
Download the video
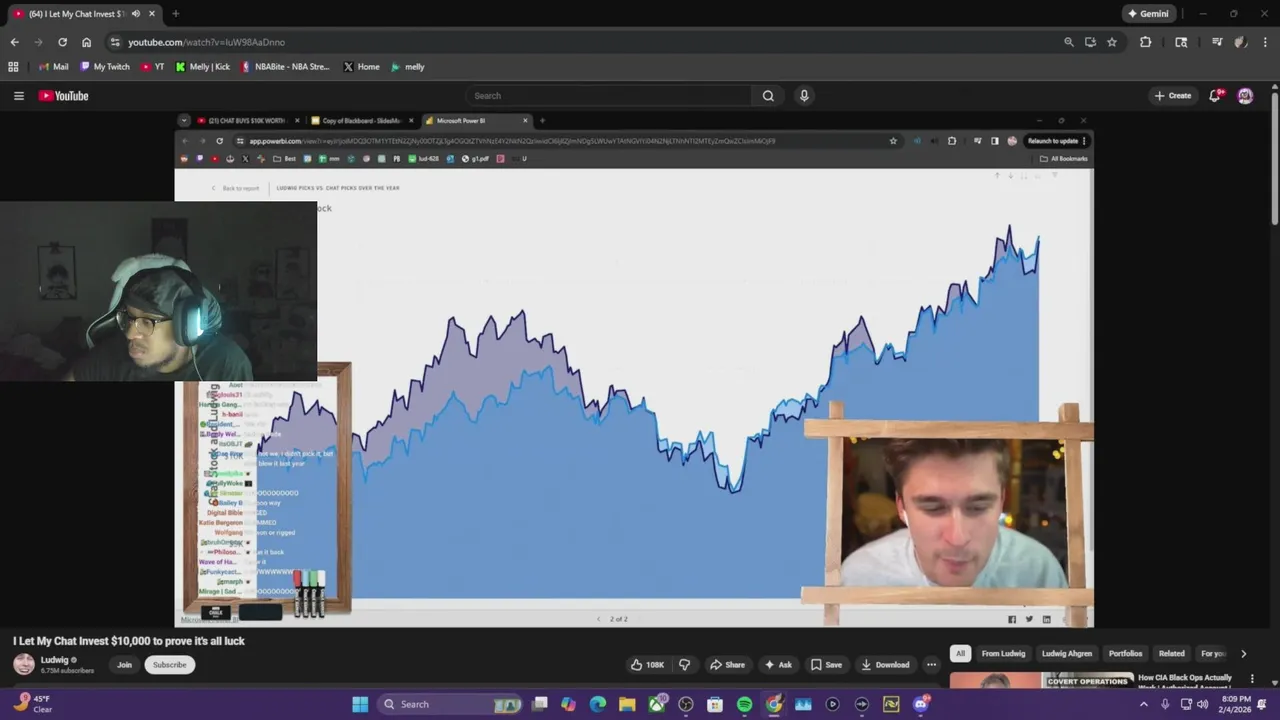(885, 664)
